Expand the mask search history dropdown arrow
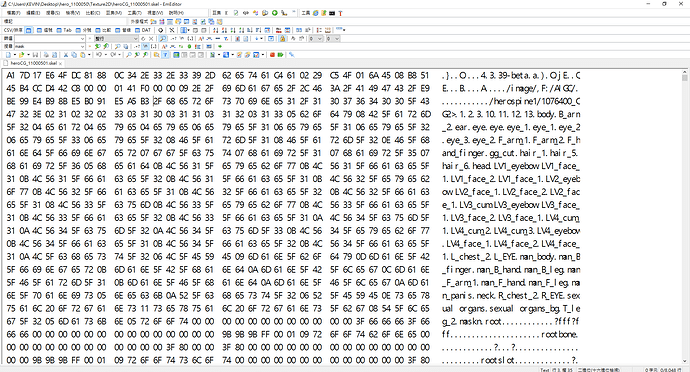The width and height of the screenshot is (690, 372). point(82,46)
